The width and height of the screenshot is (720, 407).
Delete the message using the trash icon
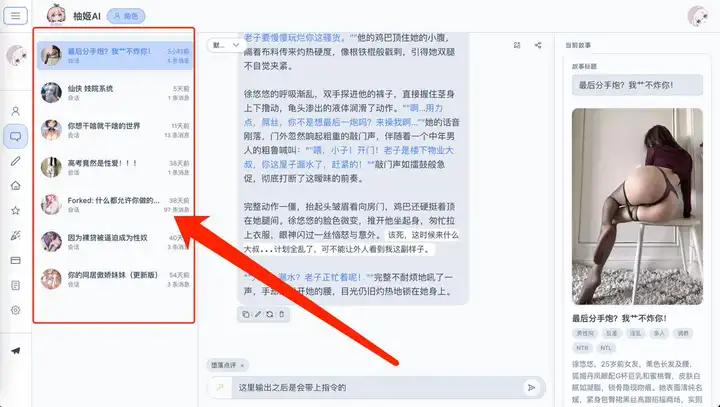pyautogui.click(x=281, y=314)
